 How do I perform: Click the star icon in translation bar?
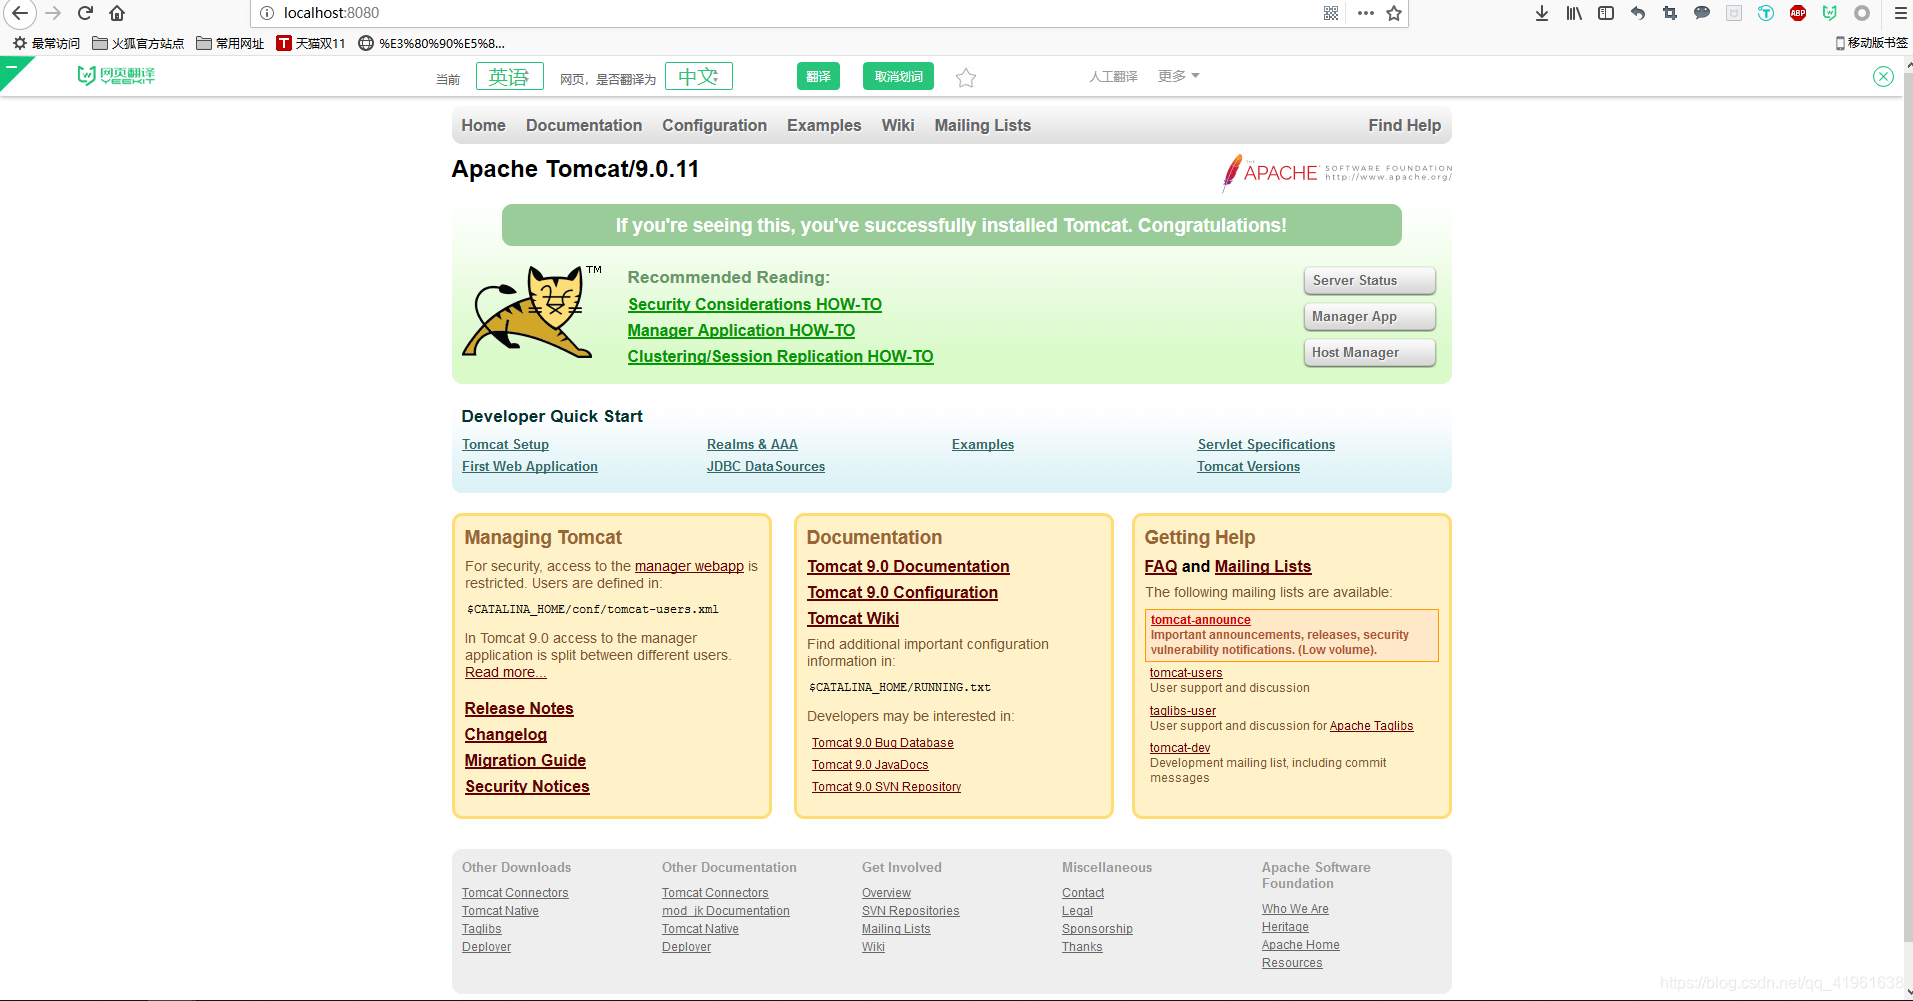click(964, 76)
